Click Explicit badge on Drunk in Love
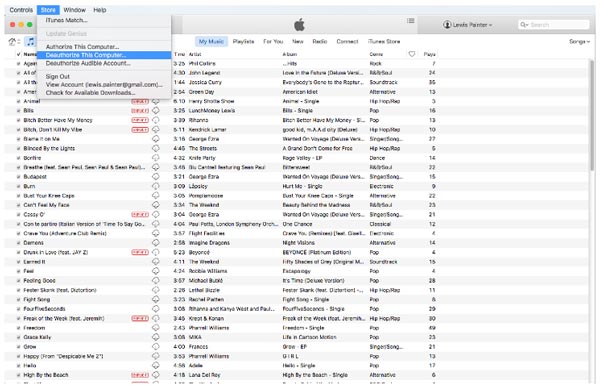Viewport: 600px width, 391px height. [x=140, y=253]
